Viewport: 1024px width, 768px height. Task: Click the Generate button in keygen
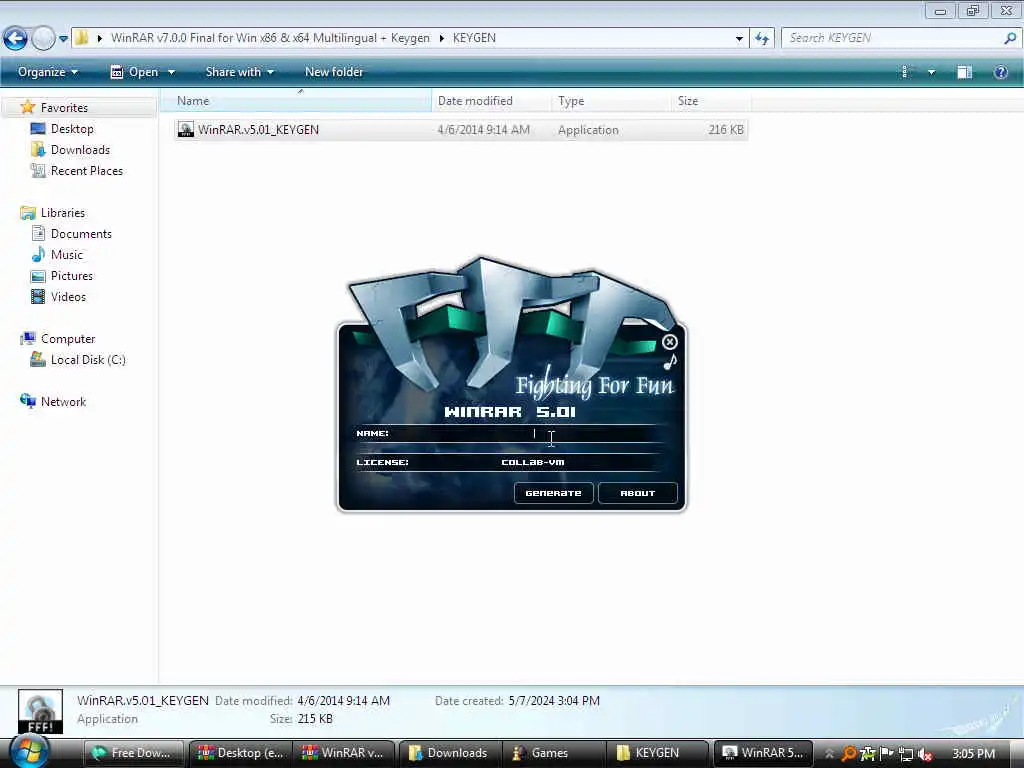click(553, 493)
